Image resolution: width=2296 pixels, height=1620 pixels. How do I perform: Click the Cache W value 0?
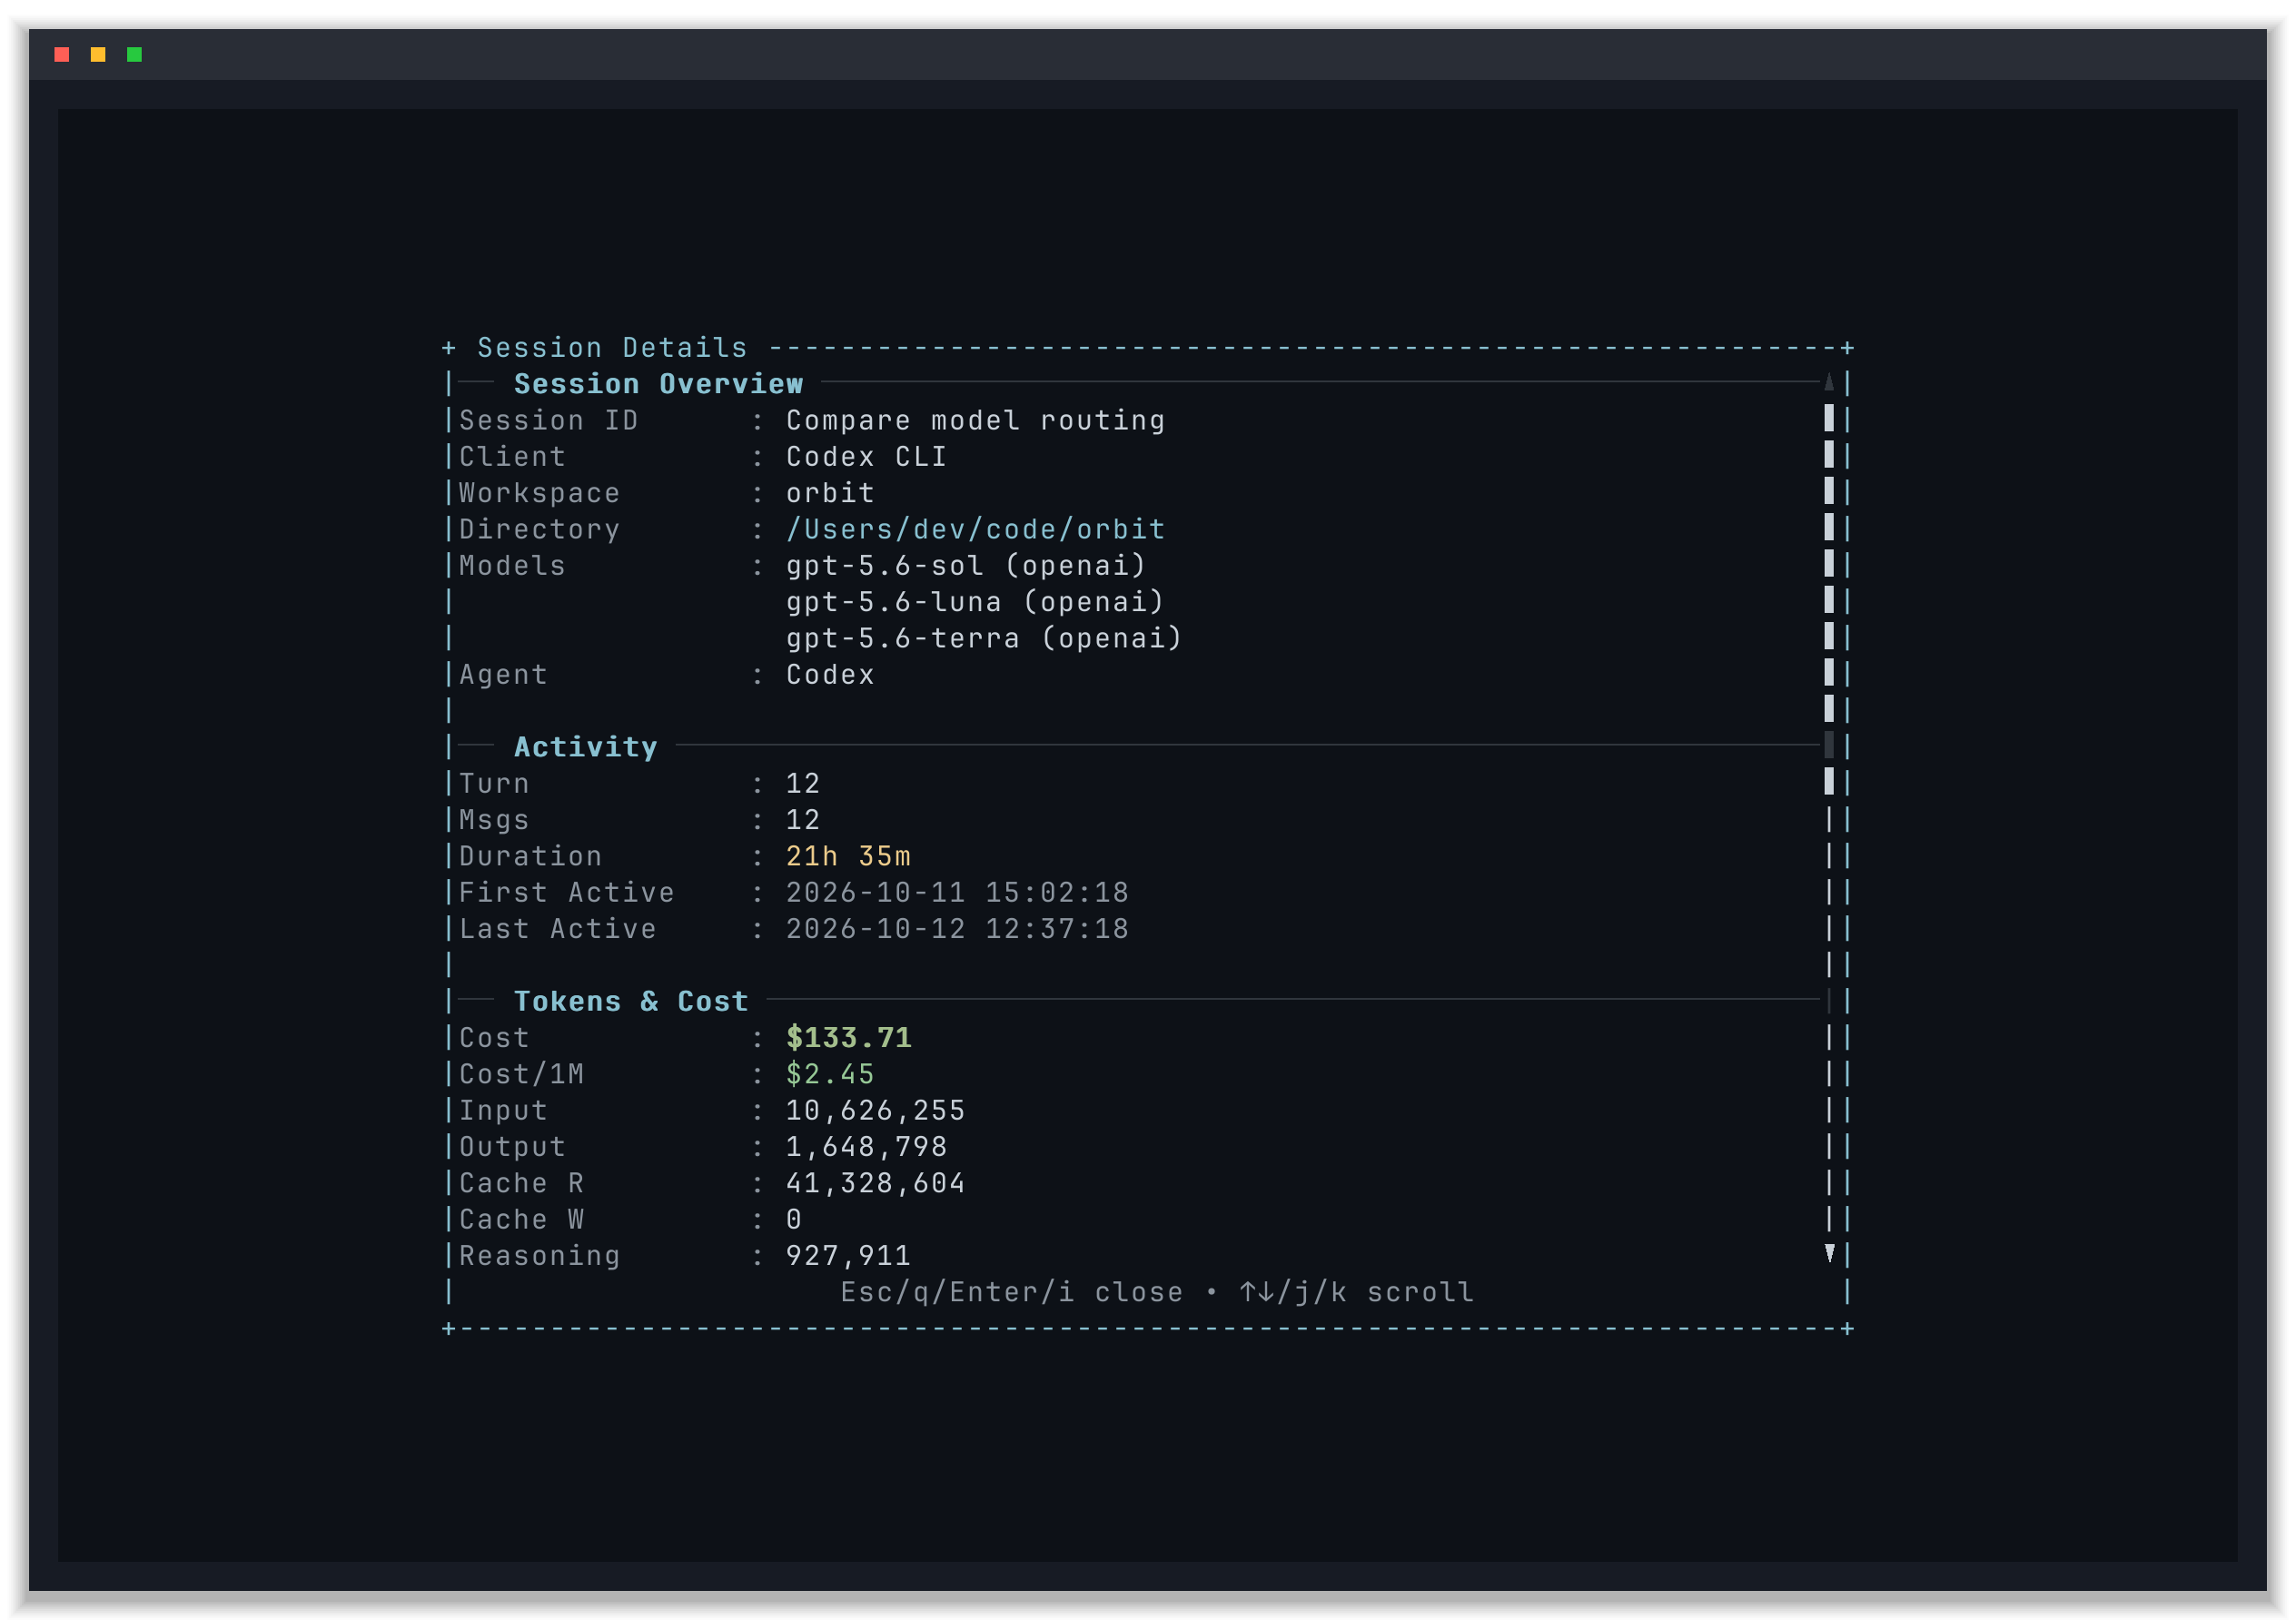794,1219
